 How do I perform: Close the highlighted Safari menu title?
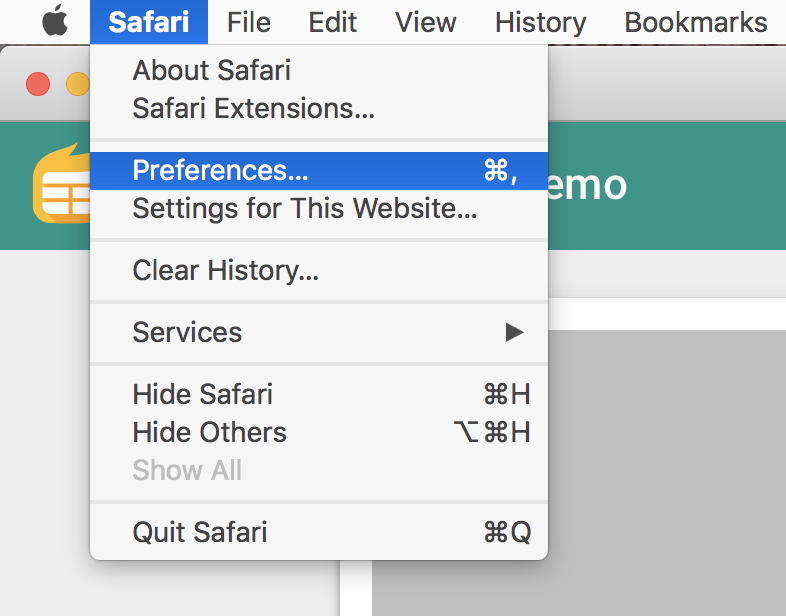[149, 22]
